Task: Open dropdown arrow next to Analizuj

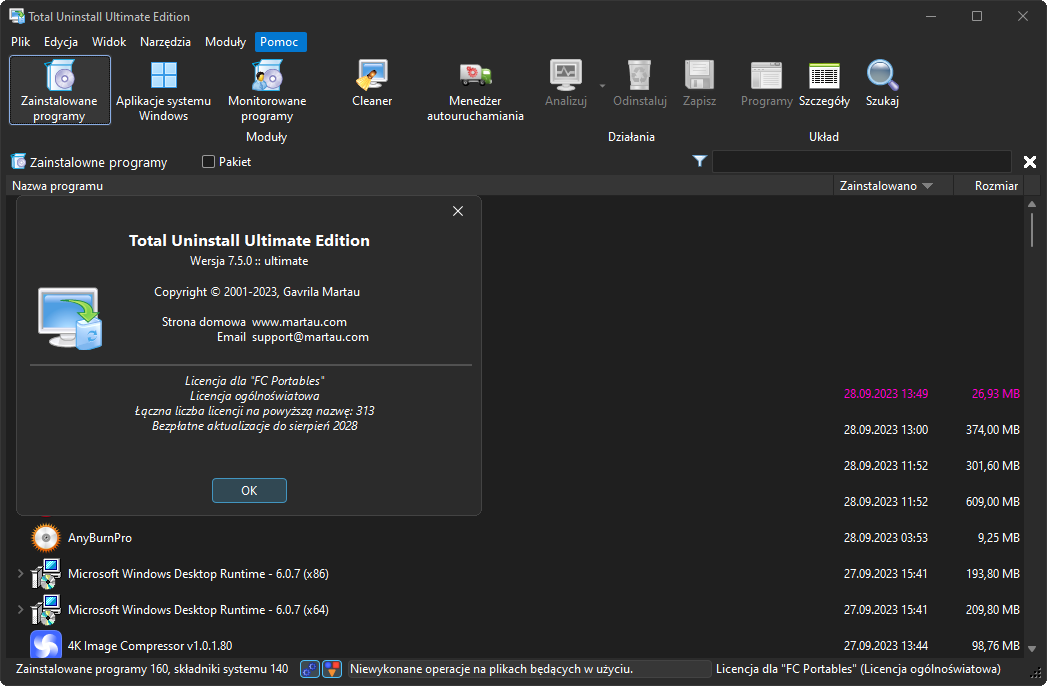Action: (602, 85)
